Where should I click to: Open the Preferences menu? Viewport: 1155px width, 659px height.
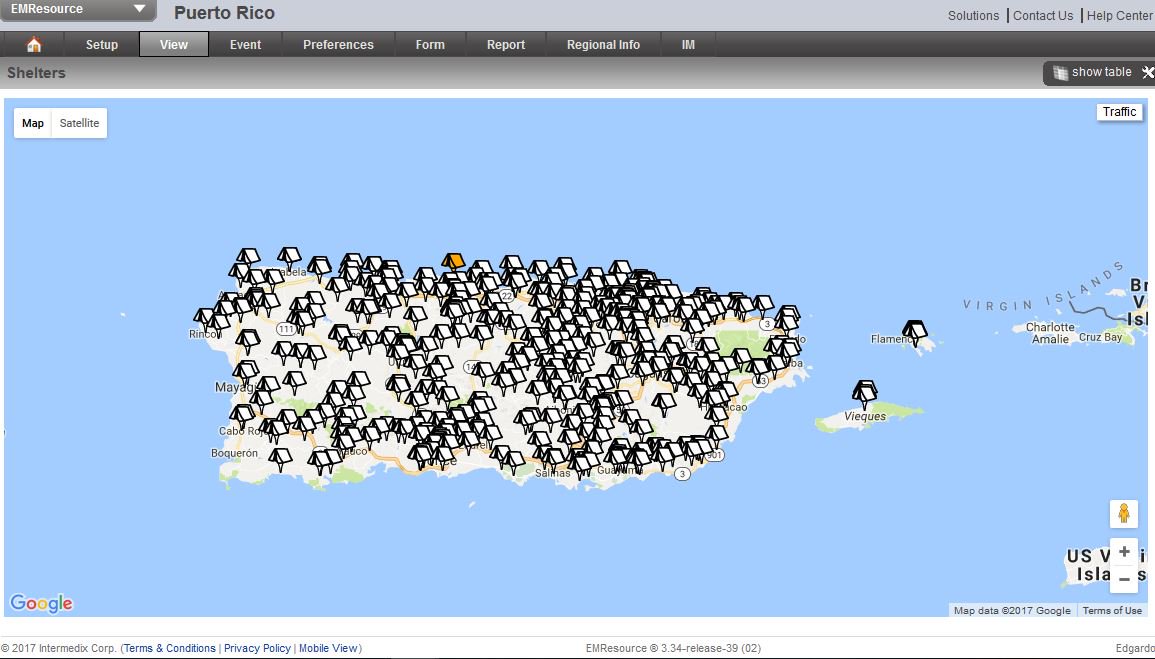click(x=338, y=45)
